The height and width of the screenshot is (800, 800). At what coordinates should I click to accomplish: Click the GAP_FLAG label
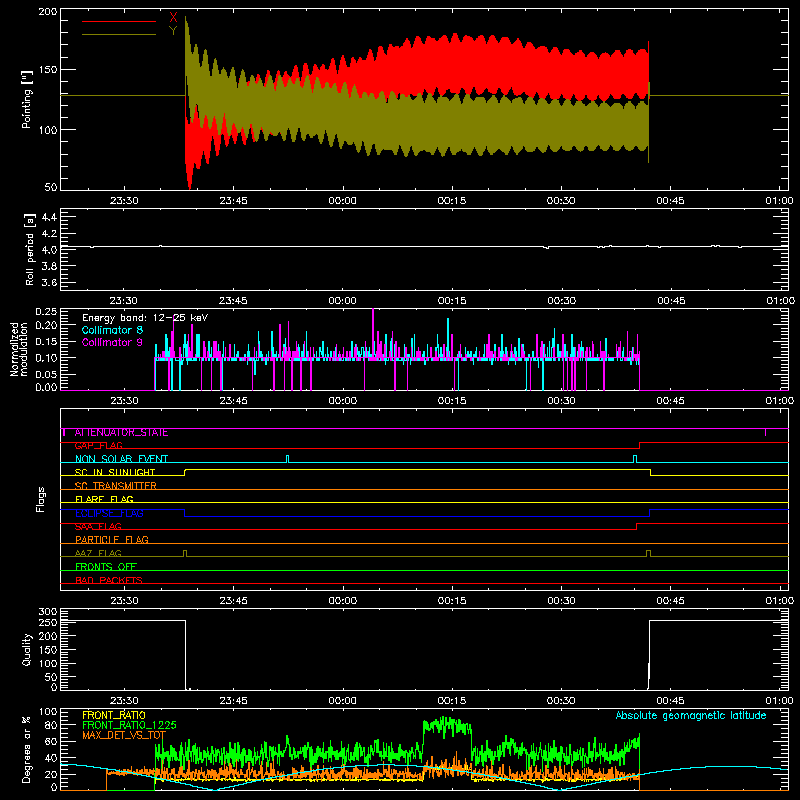click(x=98, y=446)
